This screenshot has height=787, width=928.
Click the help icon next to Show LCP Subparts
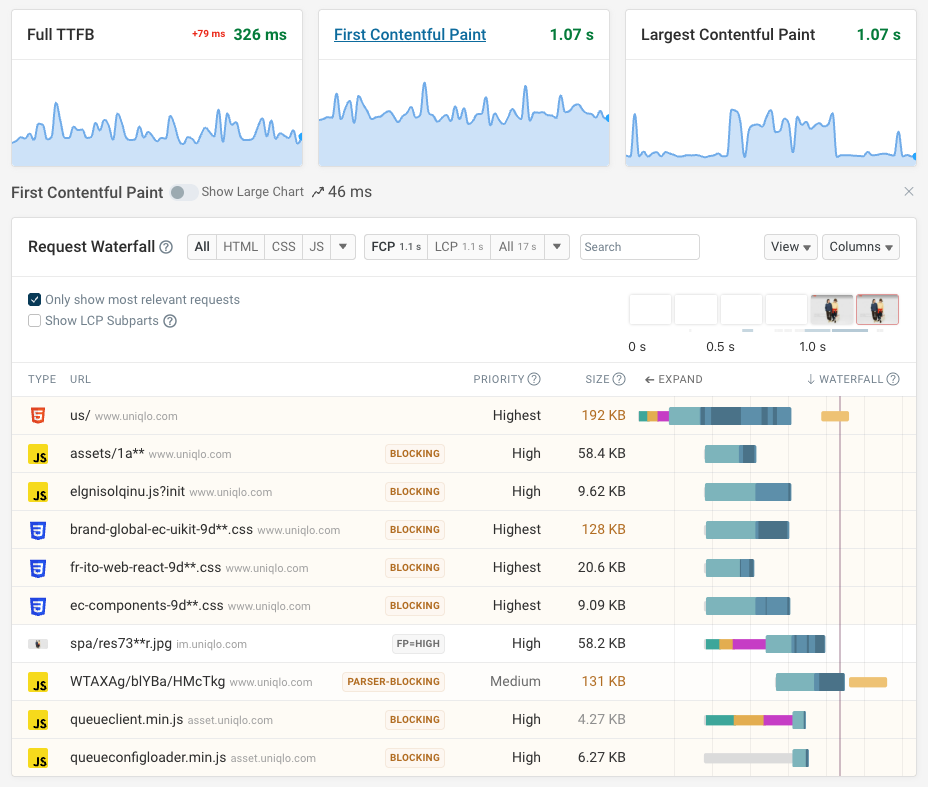(170, 321)
